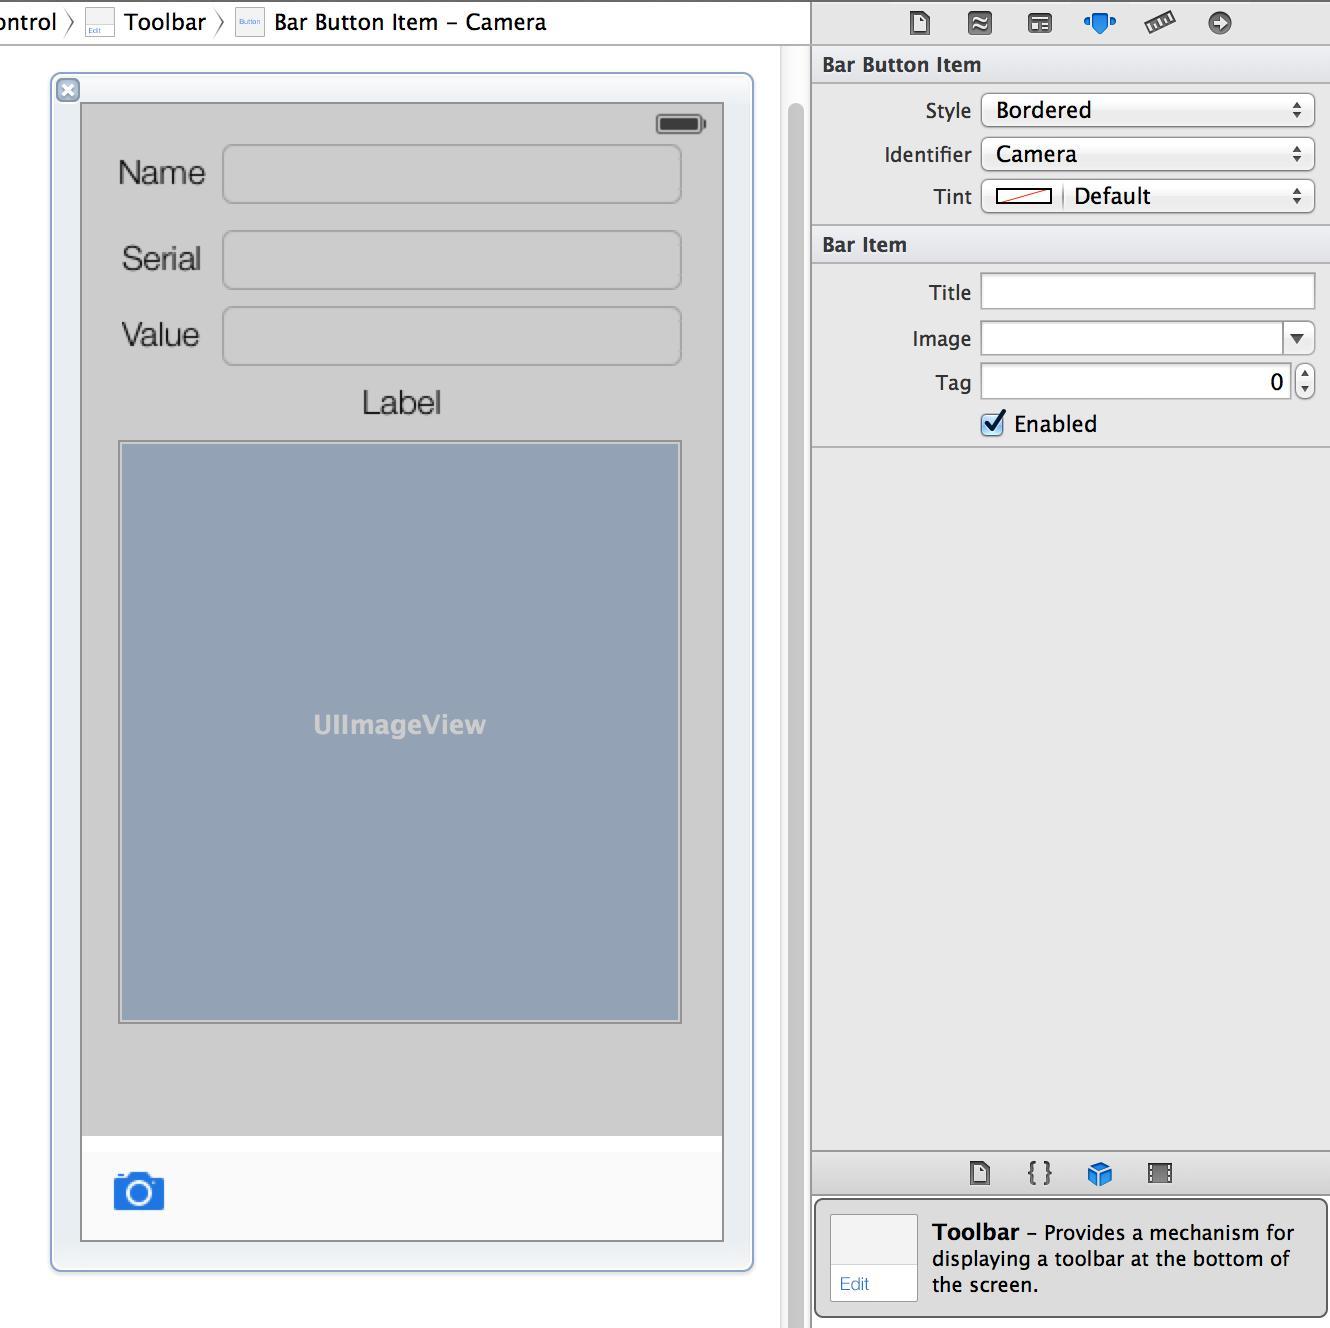Select the centered Label on canvas
1330x1328 pixels.
[401, 403]
